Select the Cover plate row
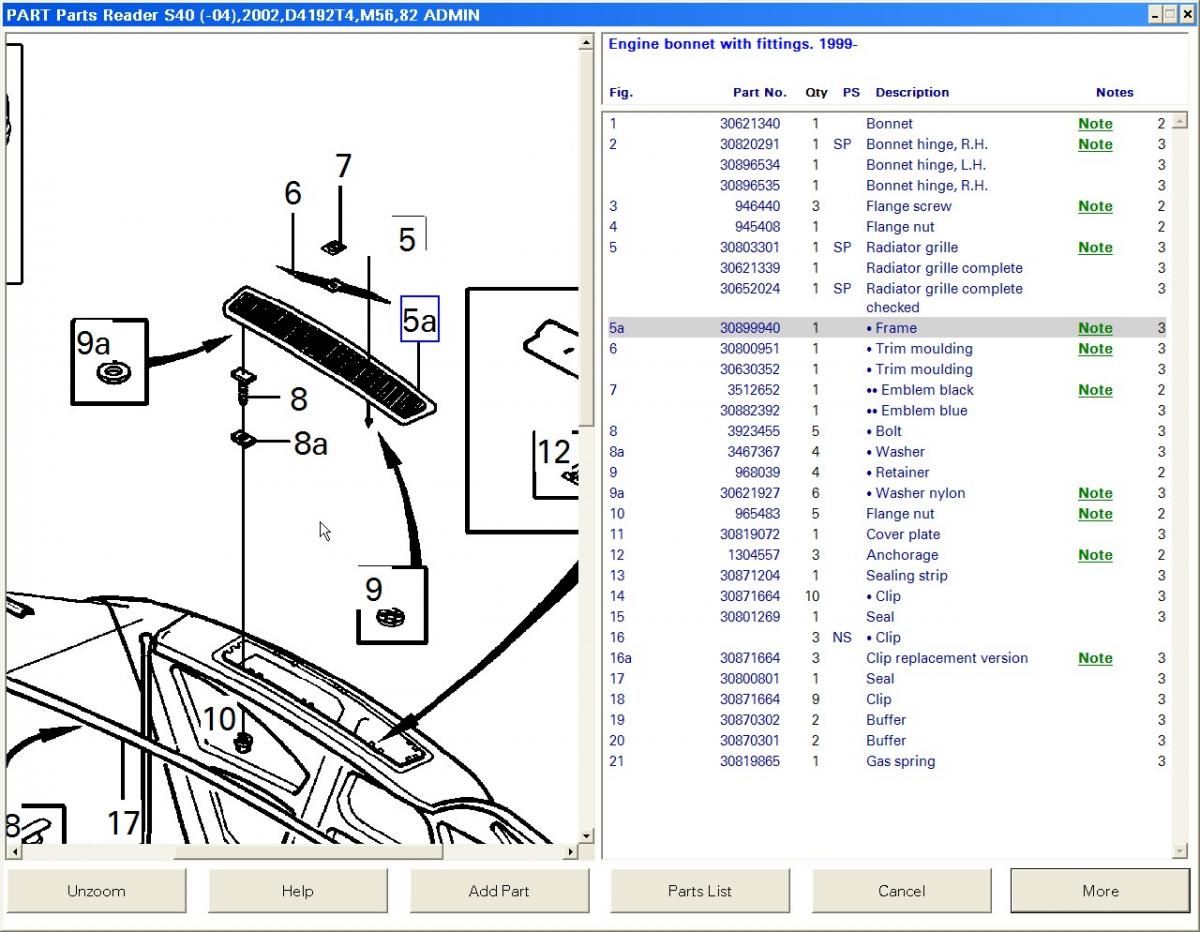This screenshot has width=1200, height=932. point(888,534)
